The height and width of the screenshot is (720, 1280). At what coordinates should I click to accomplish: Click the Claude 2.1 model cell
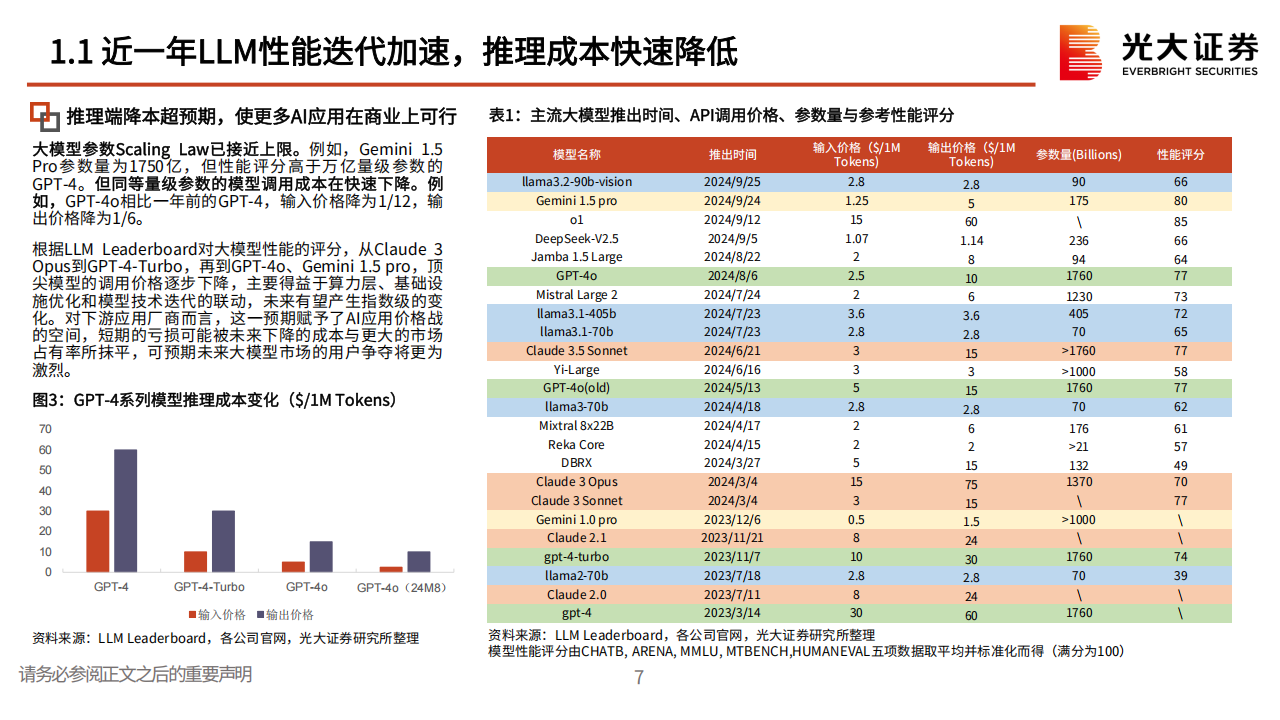pyautogui.click(x=577, y=538)
